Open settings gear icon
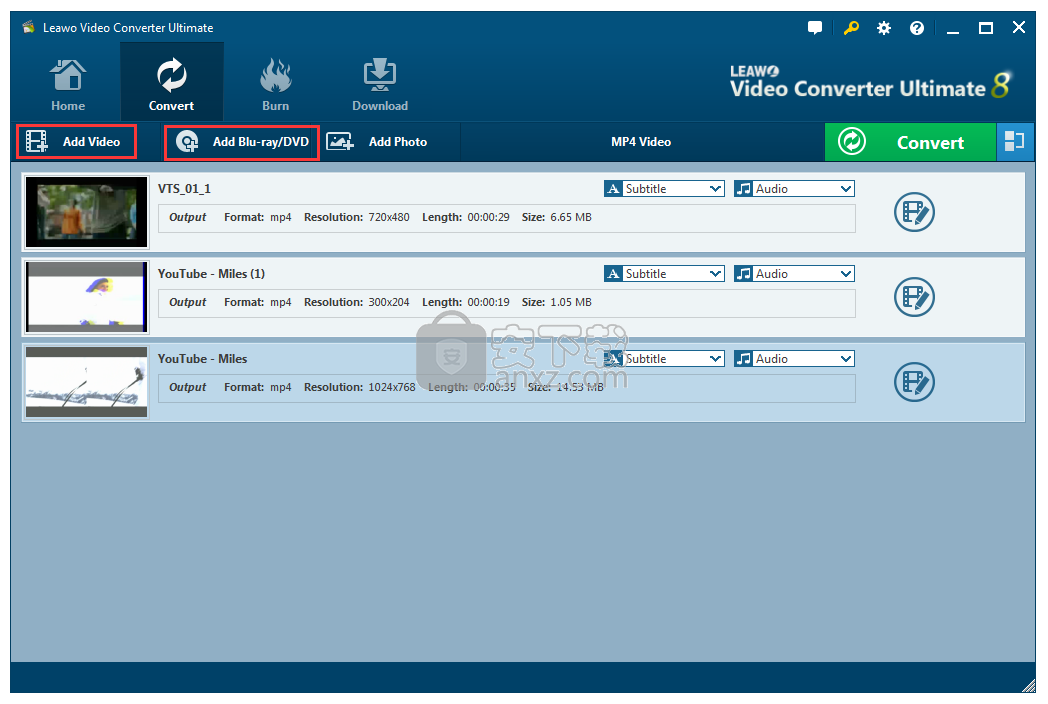Image resolution: width=1048 pixels, height=704 pixels. pos(884,27)
